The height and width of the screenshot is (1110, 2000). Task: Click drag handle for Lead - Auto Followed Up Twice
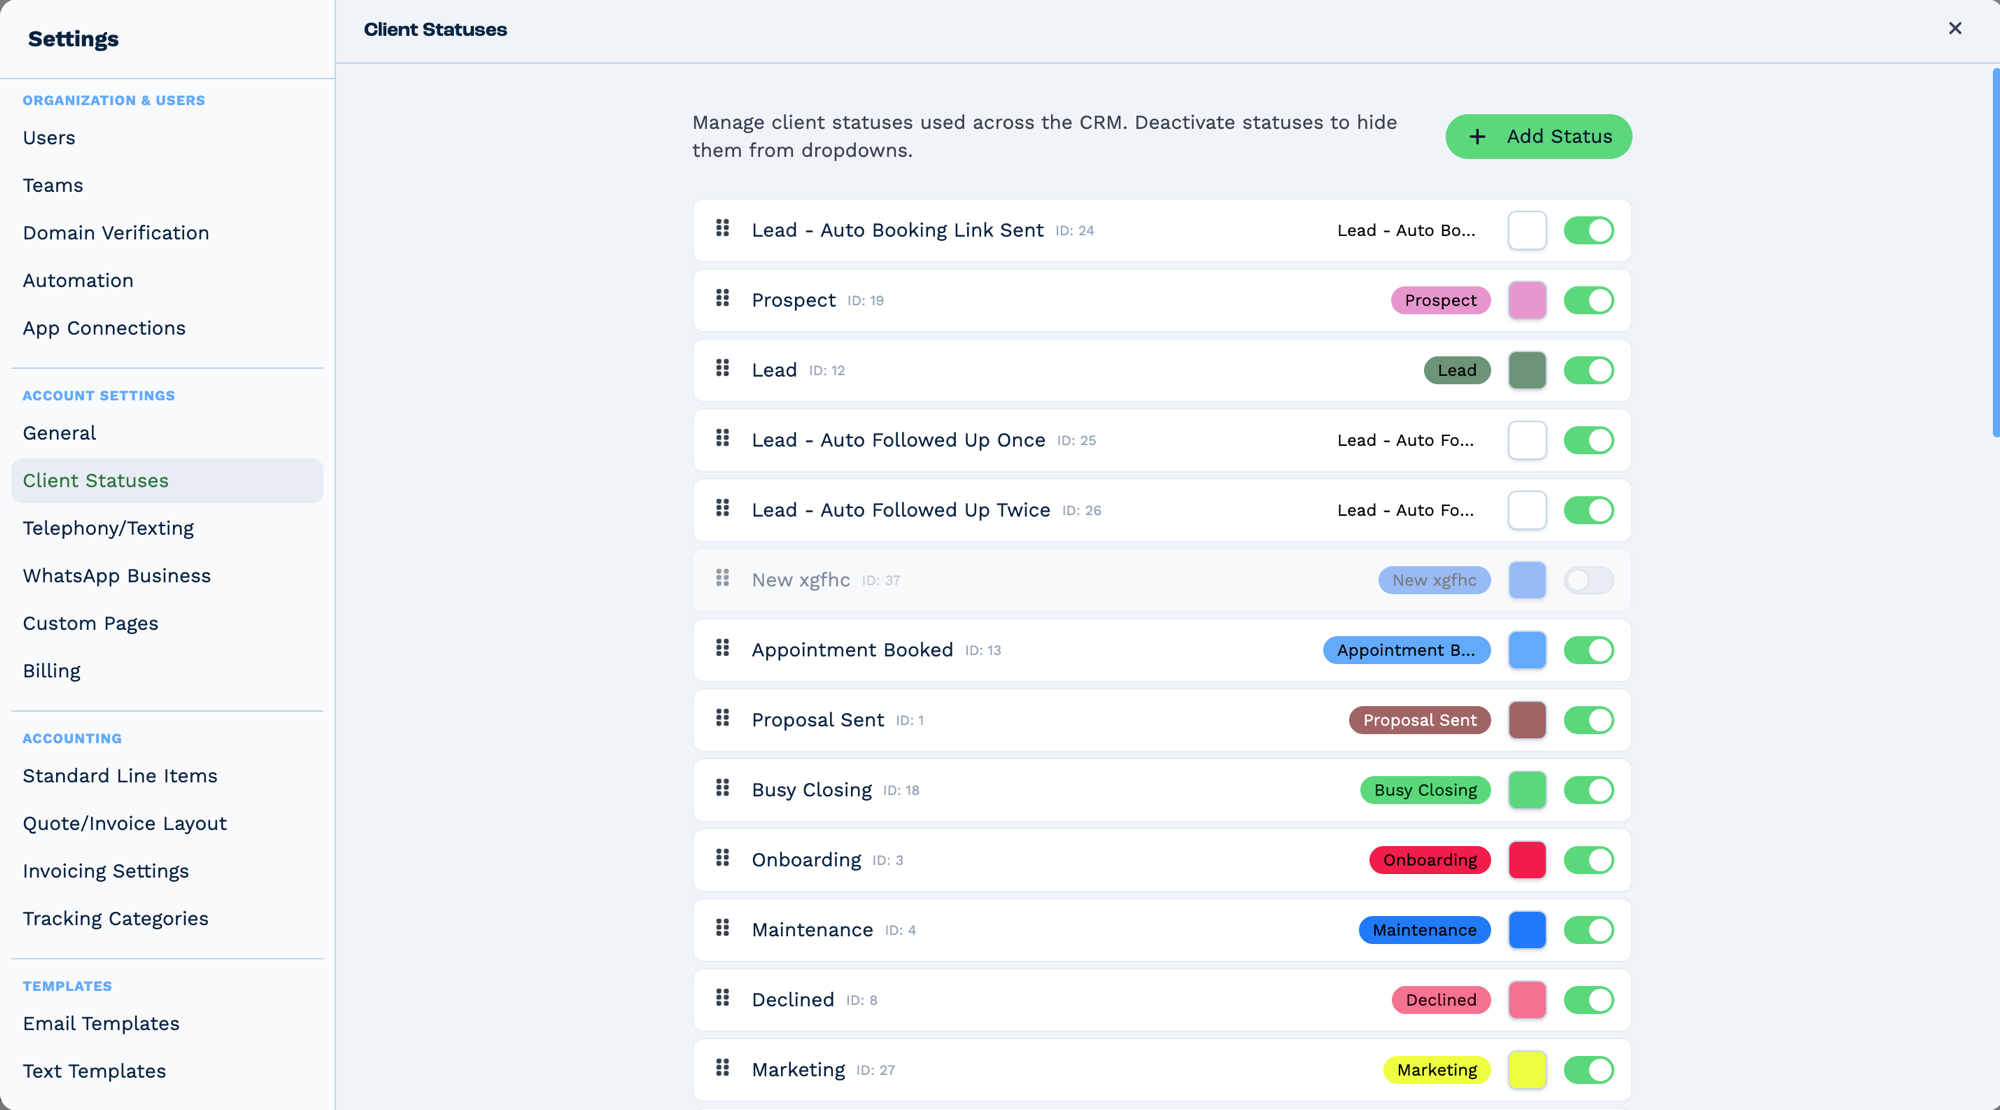pyautogui.click(x=722, y=509)
